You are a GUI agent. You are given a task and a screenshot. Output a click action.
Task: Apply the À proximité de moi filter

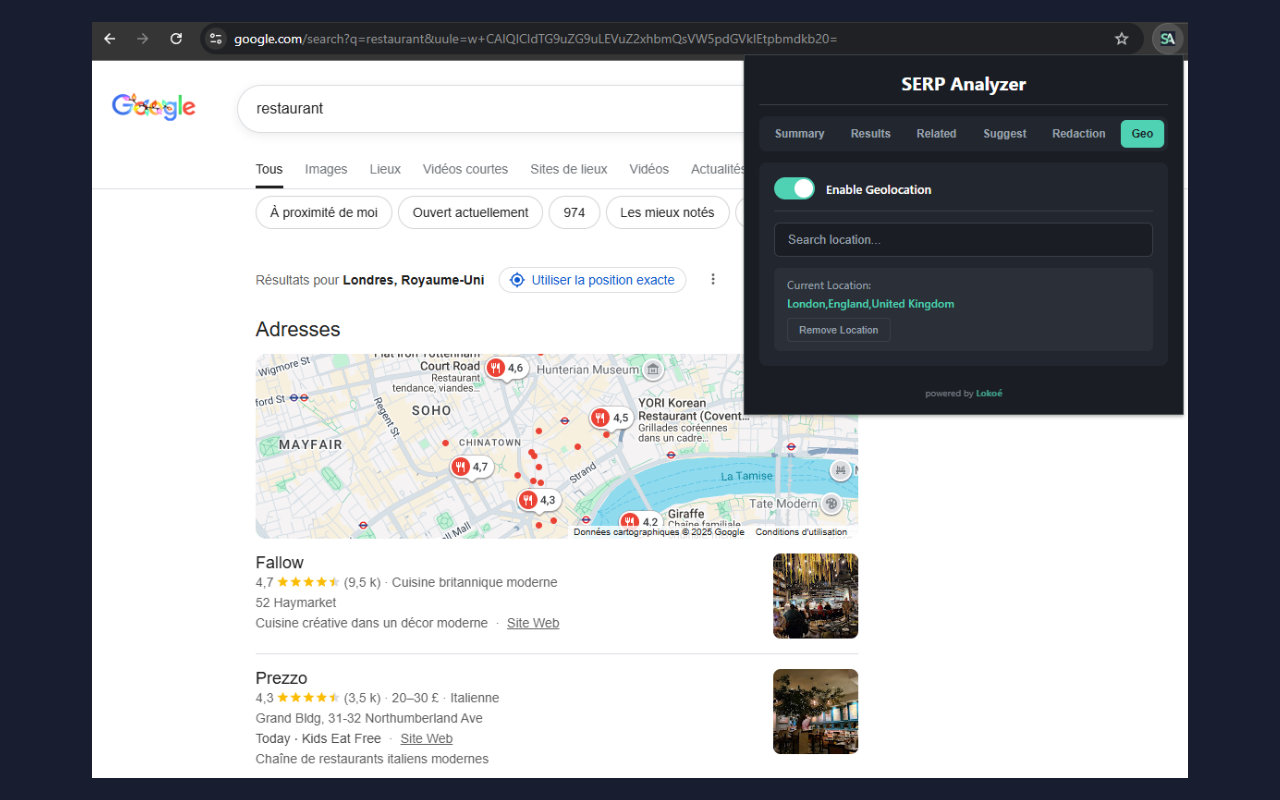324,212
